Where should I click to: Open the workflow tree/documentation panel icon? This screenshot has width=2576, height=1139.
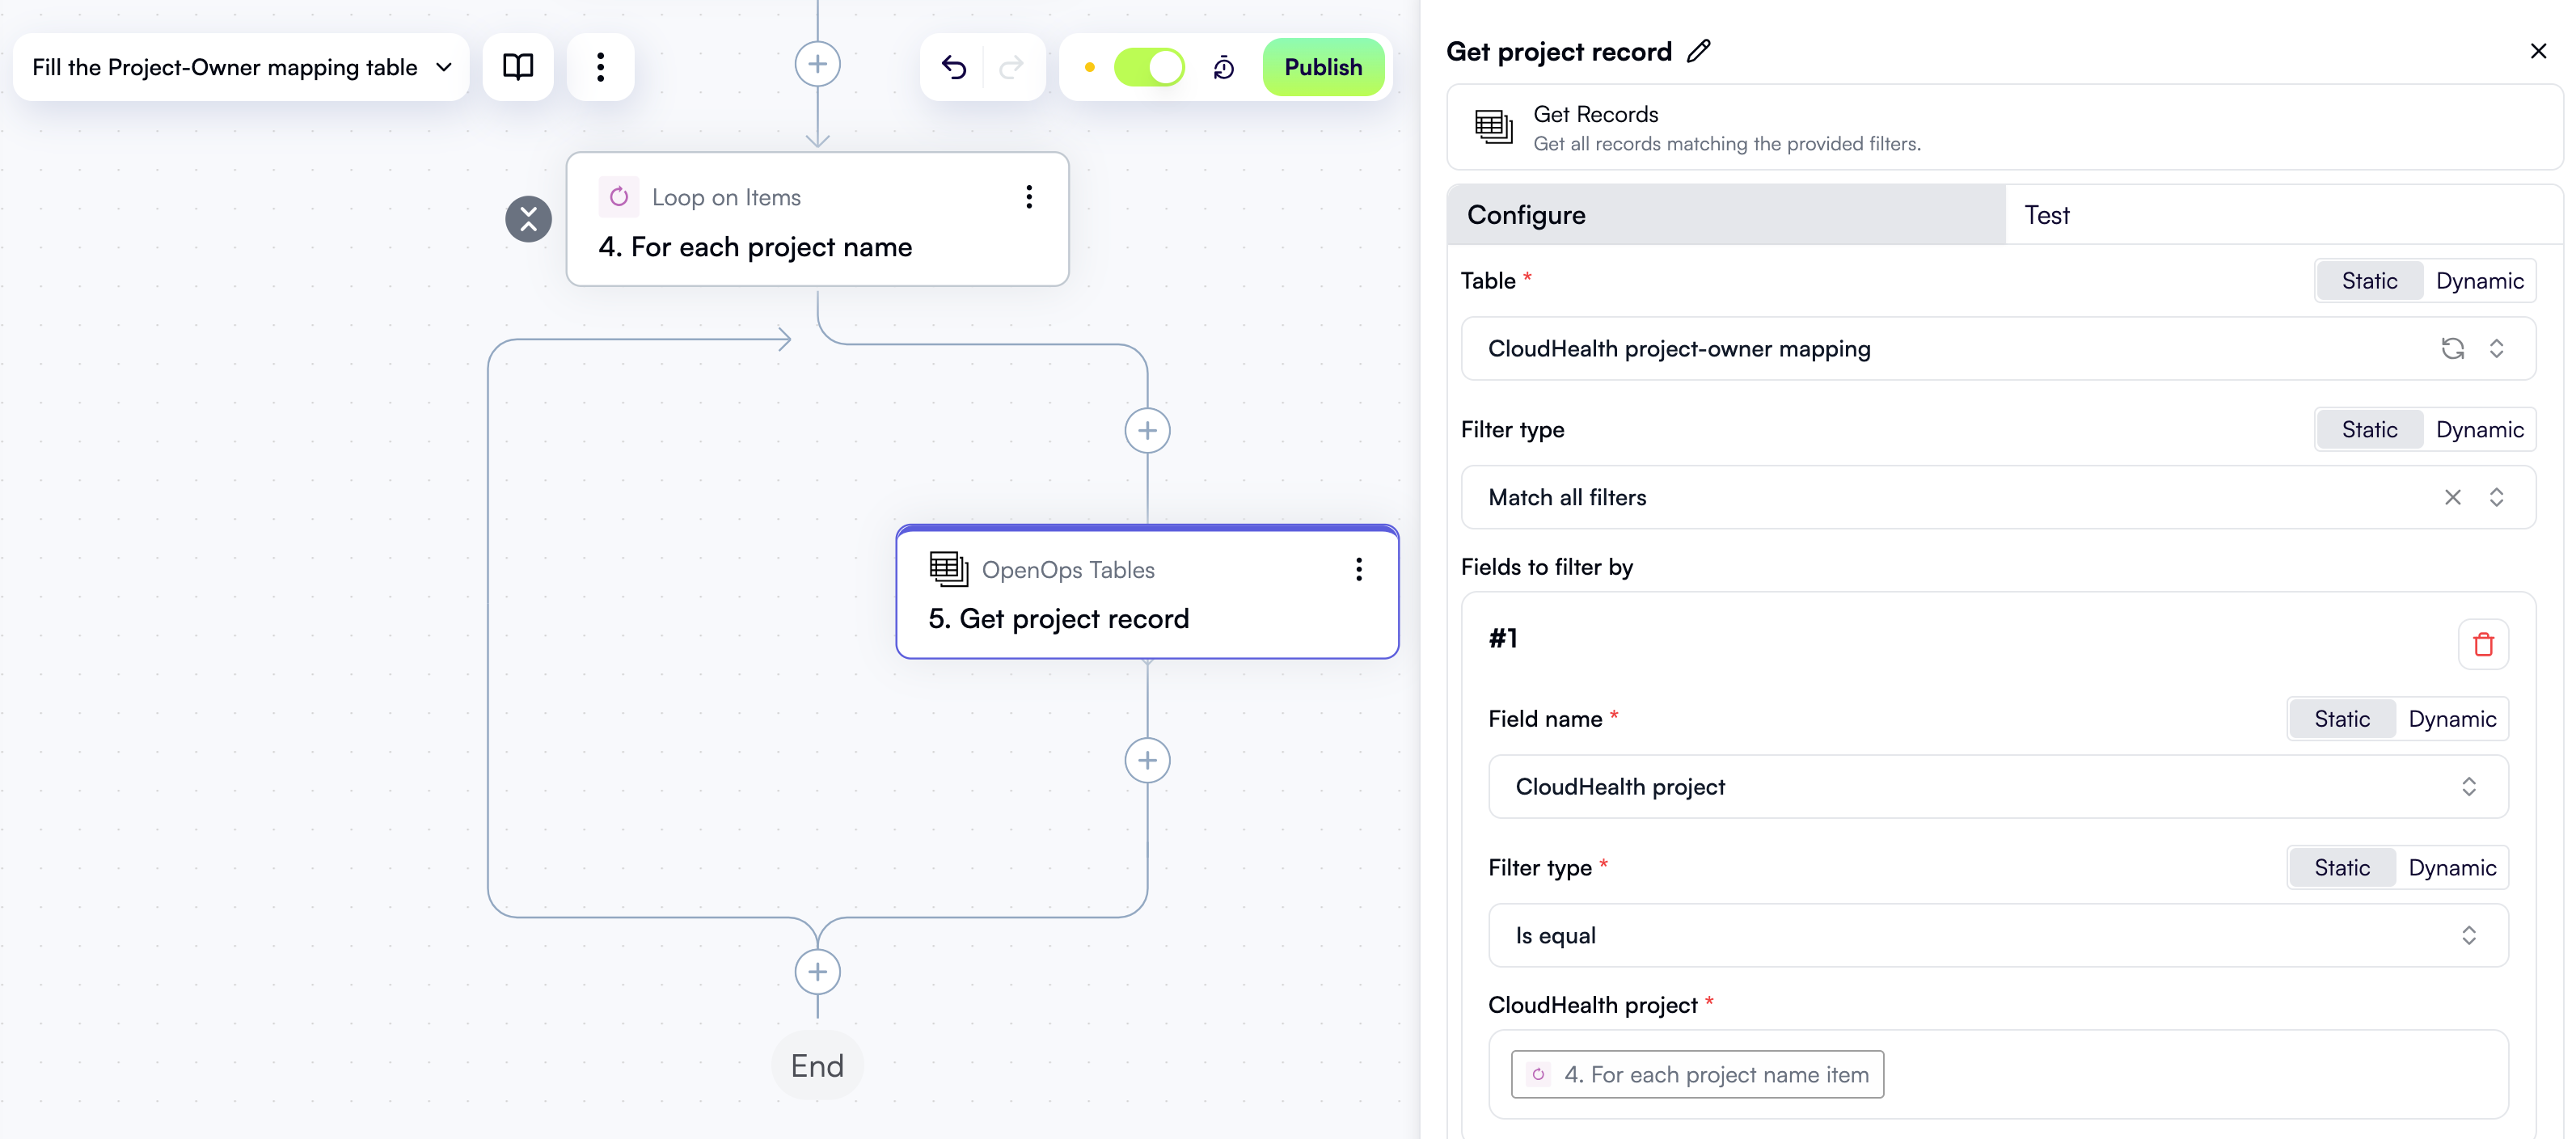518,67
